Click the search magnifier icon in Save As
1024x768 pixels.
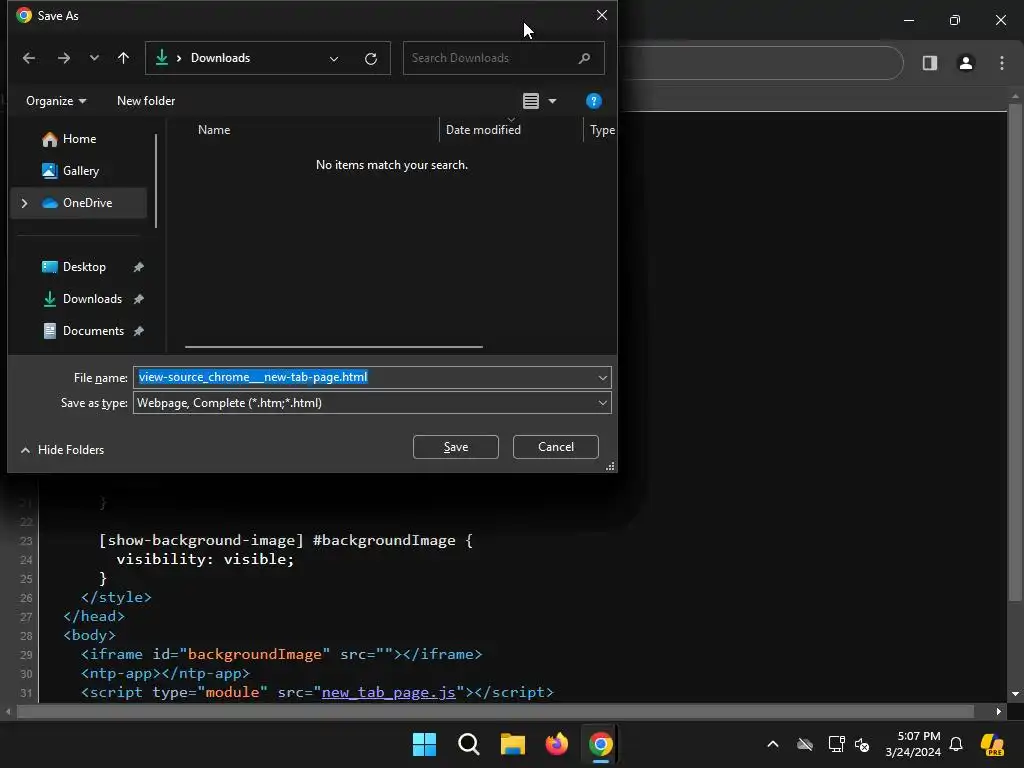coord(584,58)
